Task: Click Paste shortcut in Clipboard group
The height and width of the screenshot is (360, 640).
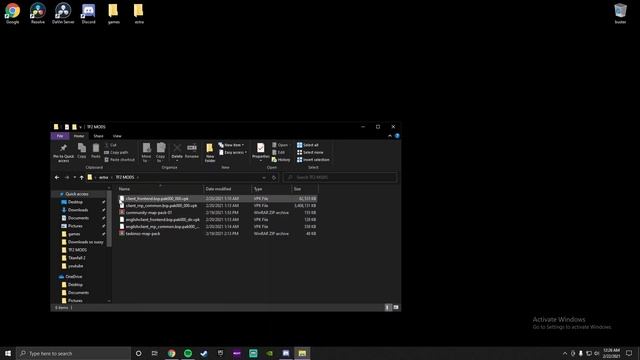Action: pos(120,160)
